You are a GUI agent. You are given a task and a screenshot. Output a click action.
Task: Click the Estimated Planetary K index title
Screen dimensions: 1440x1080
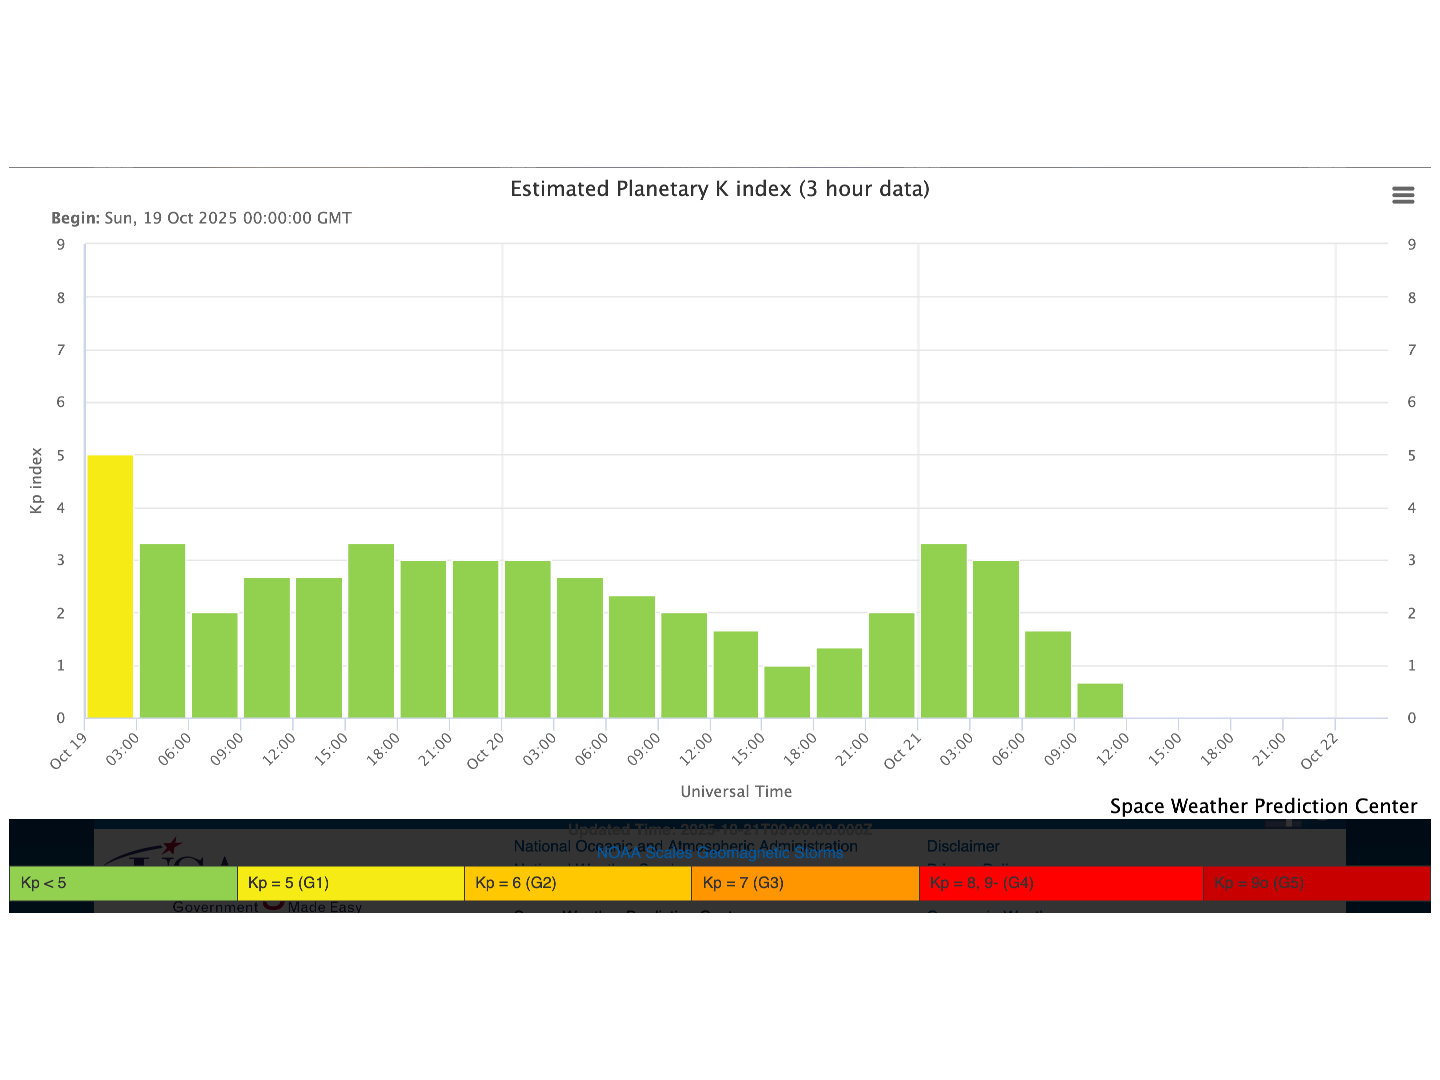coord(719,189)
